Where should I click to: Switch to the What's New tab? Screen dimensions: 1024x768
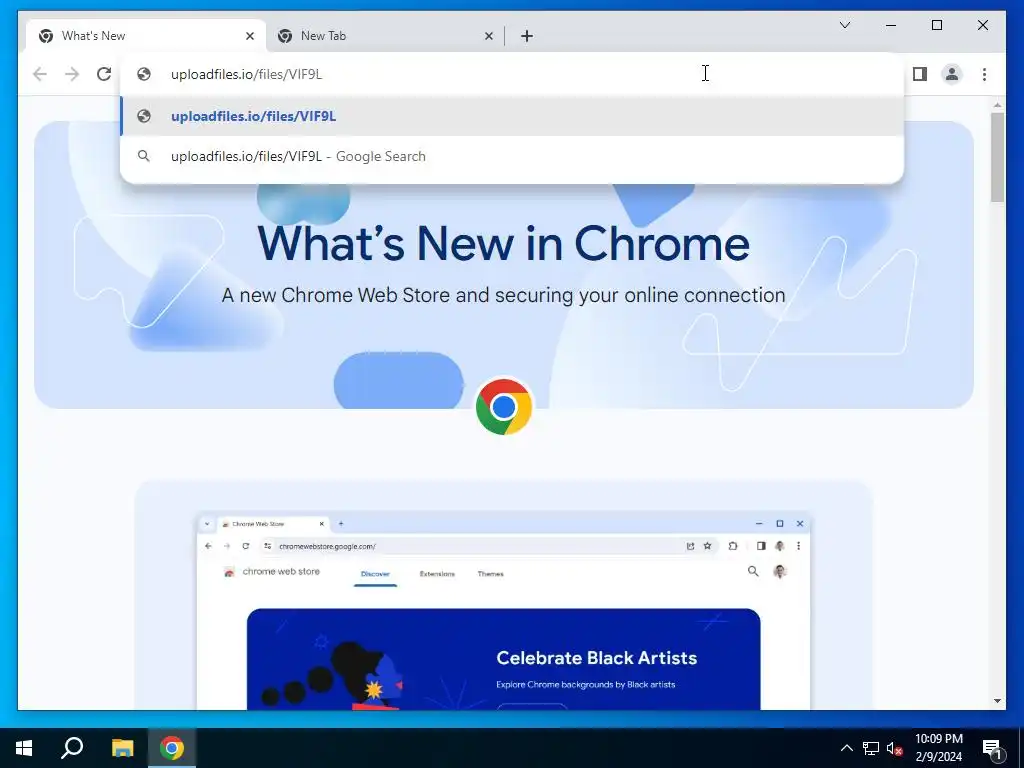(x=146, y=36)
